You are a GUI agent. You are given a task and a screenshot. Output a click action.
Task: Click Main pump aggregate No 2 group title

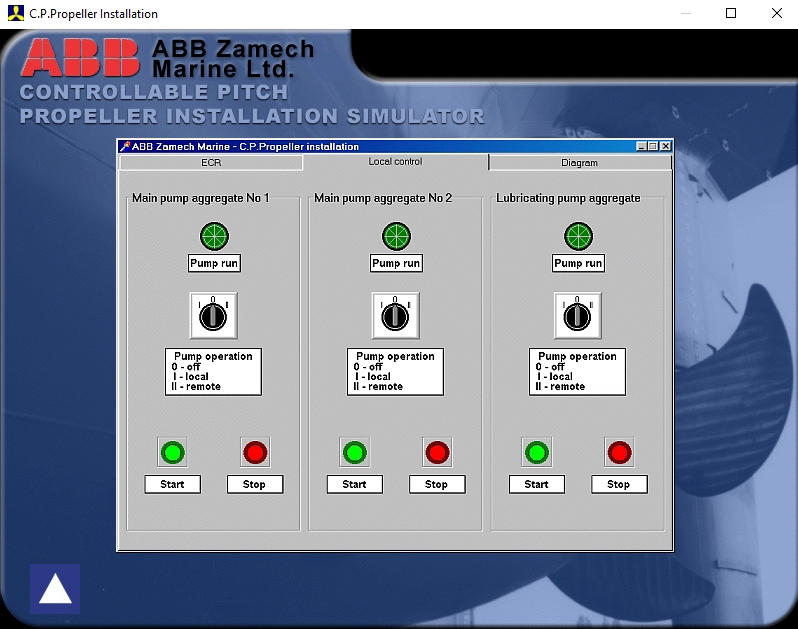coord(383,198)
